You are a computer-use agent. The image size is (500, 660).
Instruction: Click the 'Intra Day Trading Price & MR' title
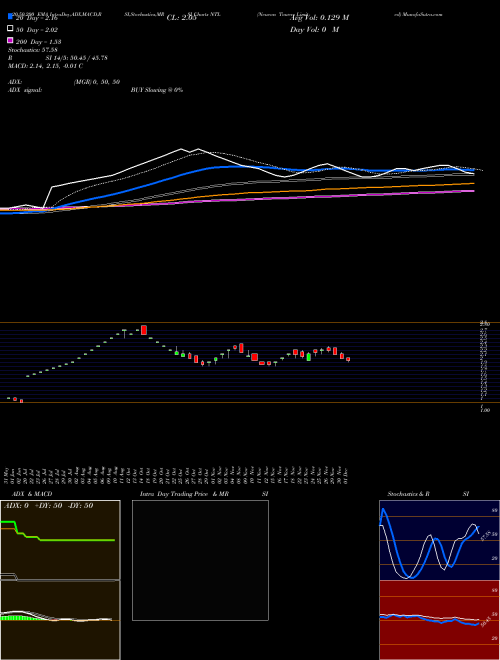point(184,494)
